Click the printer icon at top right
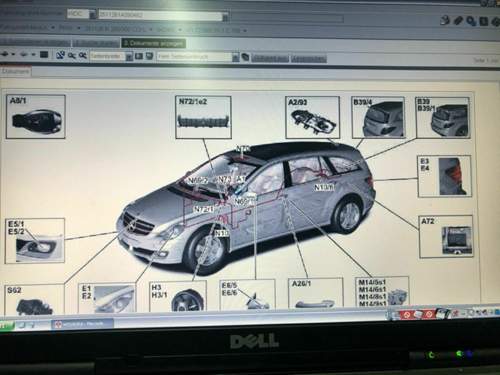This screenshot has width=500, height=375. pos(445,20)
